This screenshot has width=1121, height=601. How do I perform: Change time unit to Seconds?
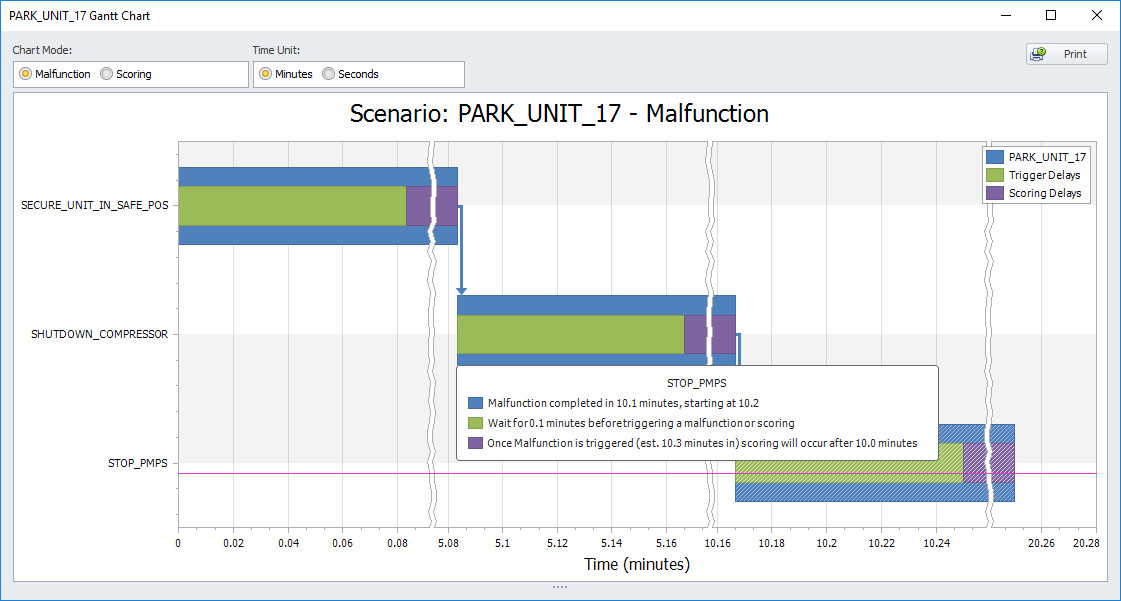(328, 74)
